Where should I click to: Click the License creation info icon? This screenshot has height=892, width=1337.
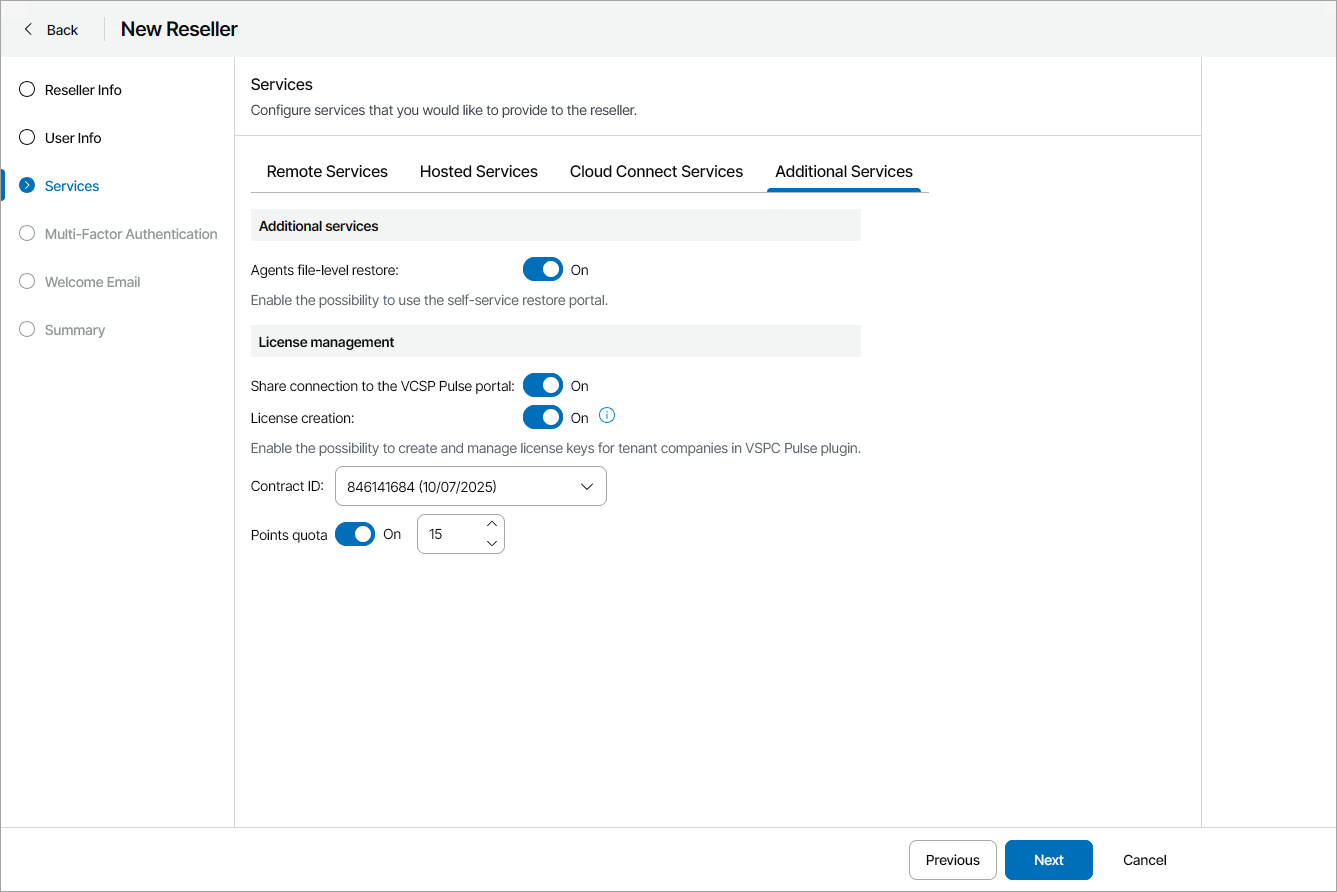tap(607, 415)
